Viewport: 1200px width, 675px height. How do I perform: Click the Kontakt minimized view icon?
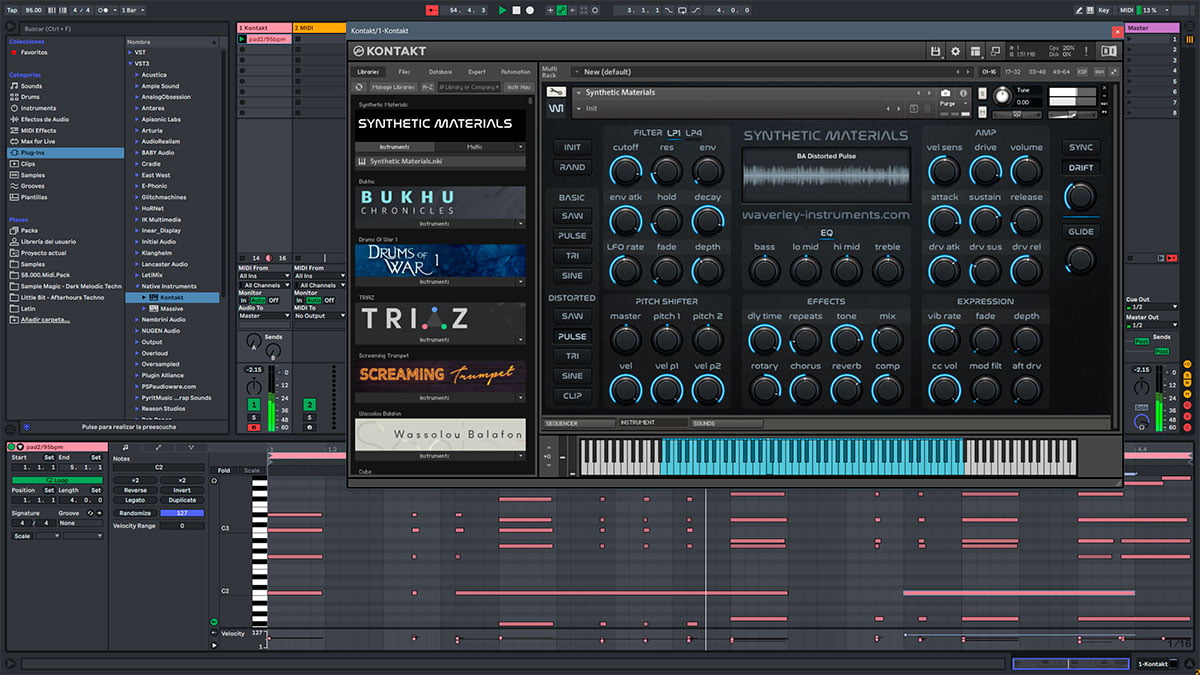(x=995, y=51)
